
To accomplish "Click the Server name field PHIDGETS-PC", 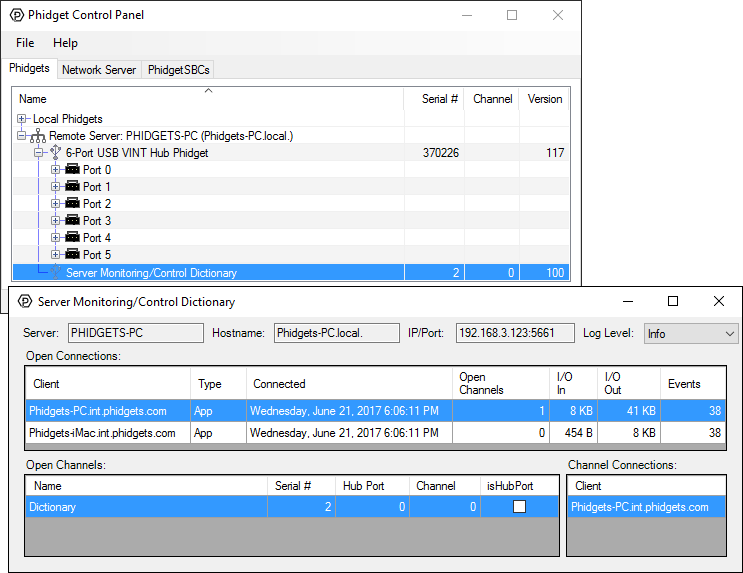I will coord(136,333).
